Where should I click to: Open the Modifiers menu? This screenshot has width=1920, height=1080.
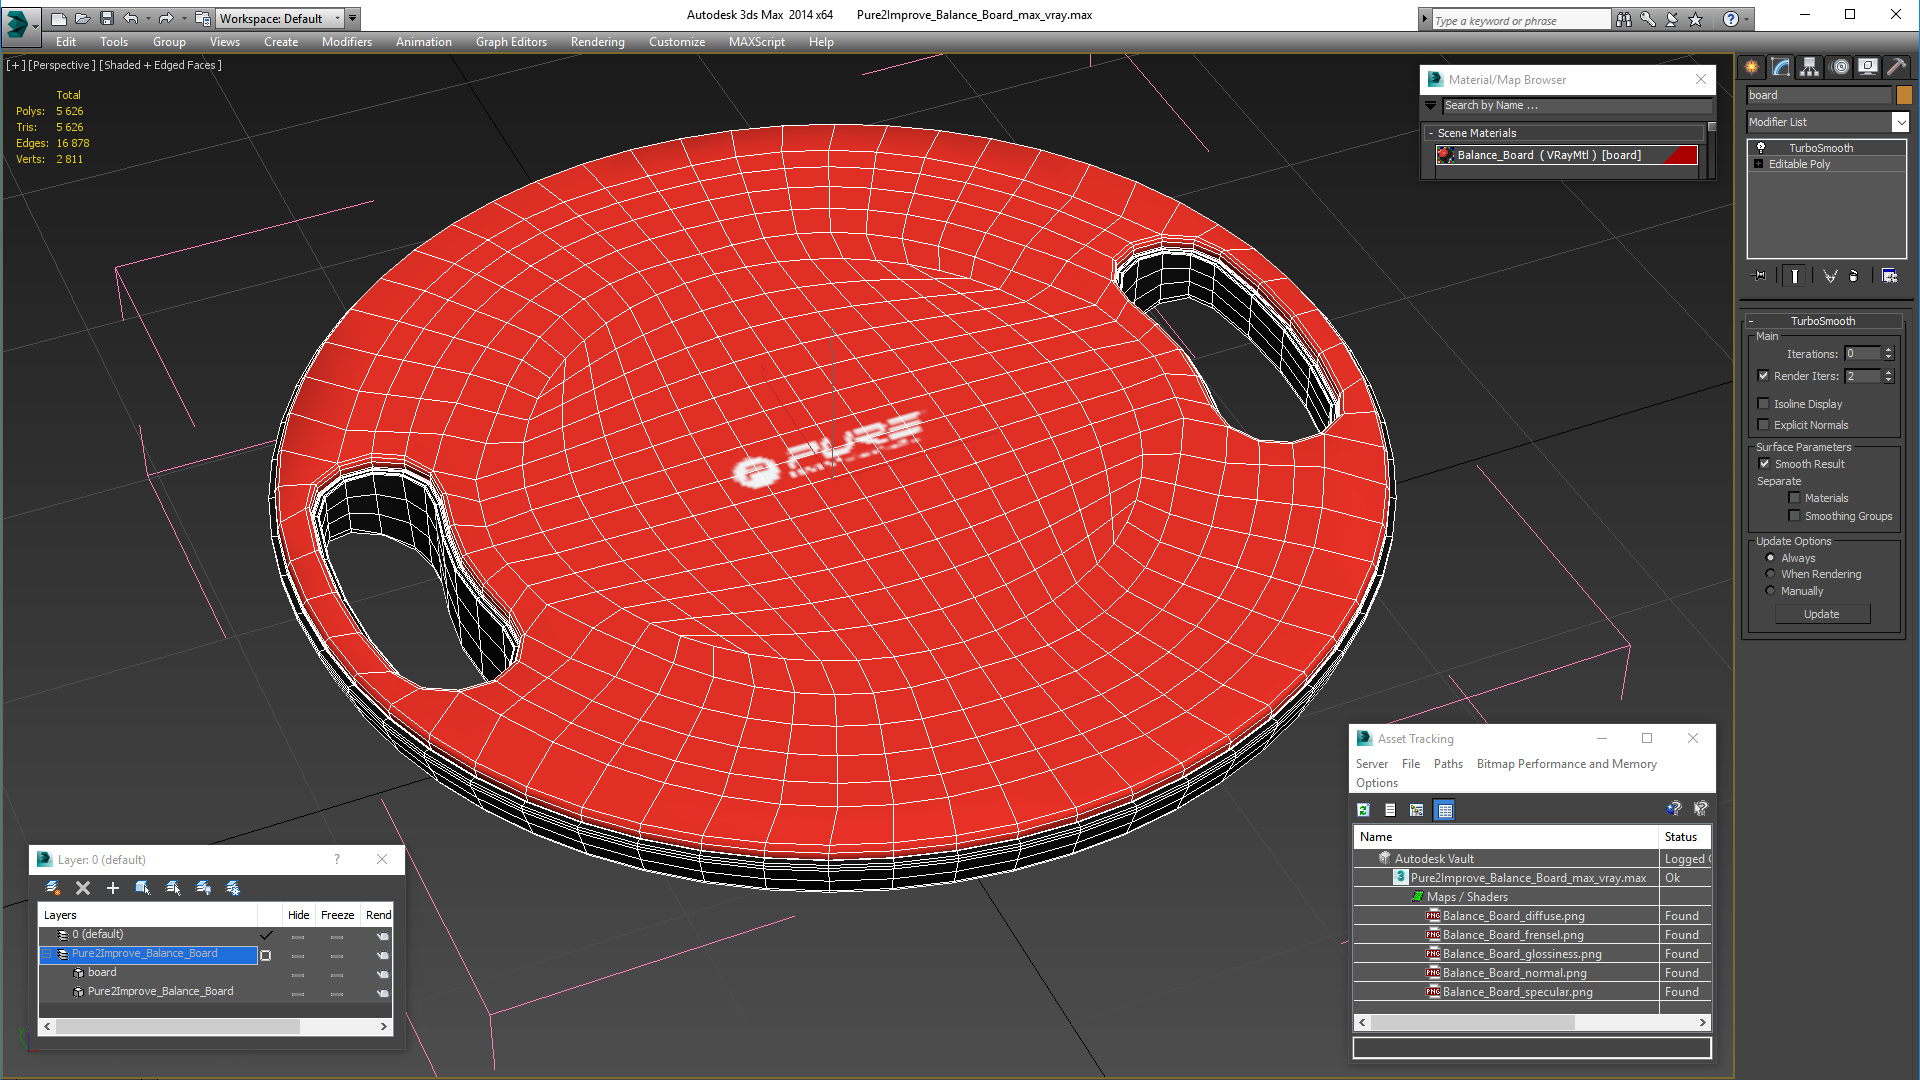tap(346, 42)
